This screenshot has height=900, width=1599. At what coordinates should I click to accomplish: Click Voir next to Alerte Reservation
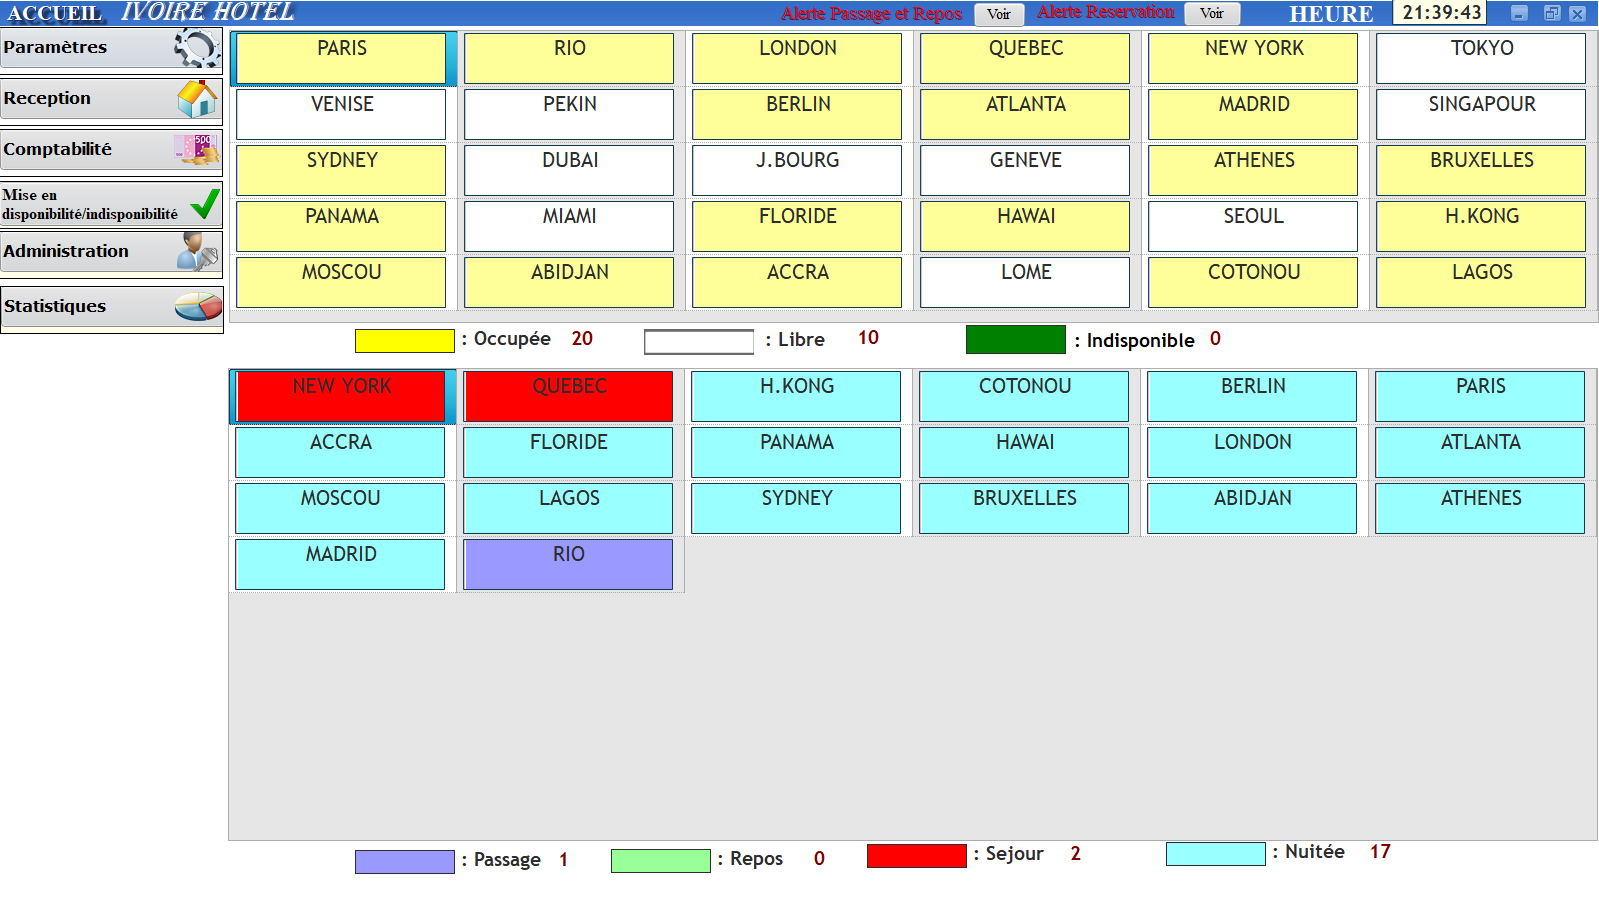[1211, 13]
